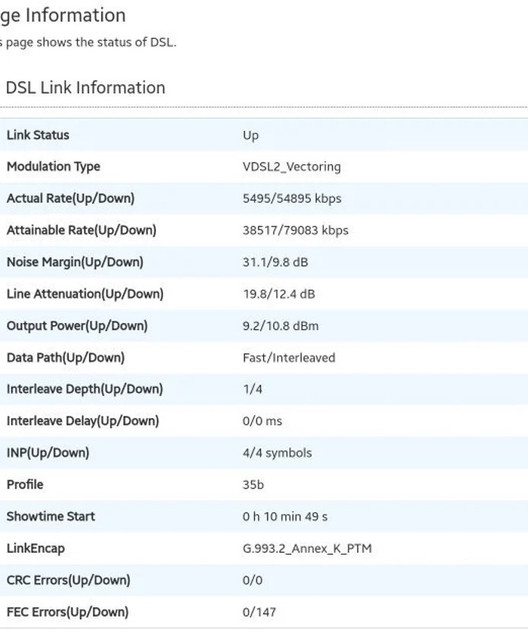Select the 'Output Power(Up/Down)' label
Viewport: 528px width, 640px height.
click(x=77, y=326)
